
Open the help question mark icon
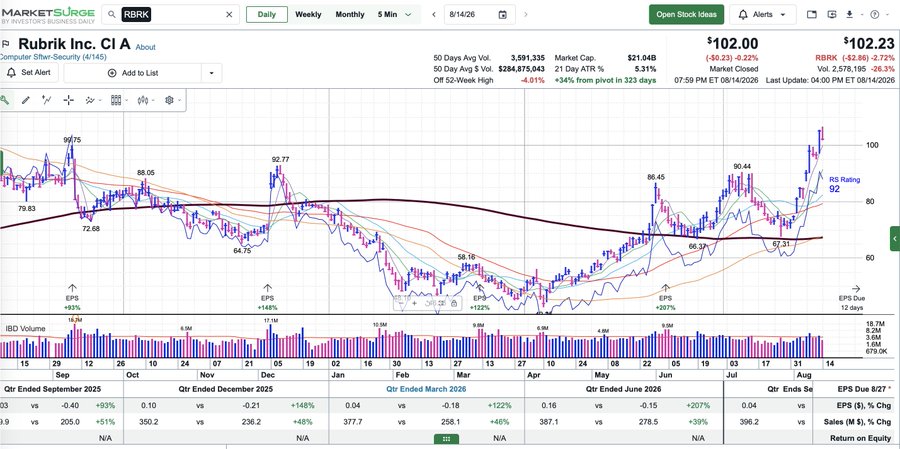pyautogui.click(x=875, y=14)
